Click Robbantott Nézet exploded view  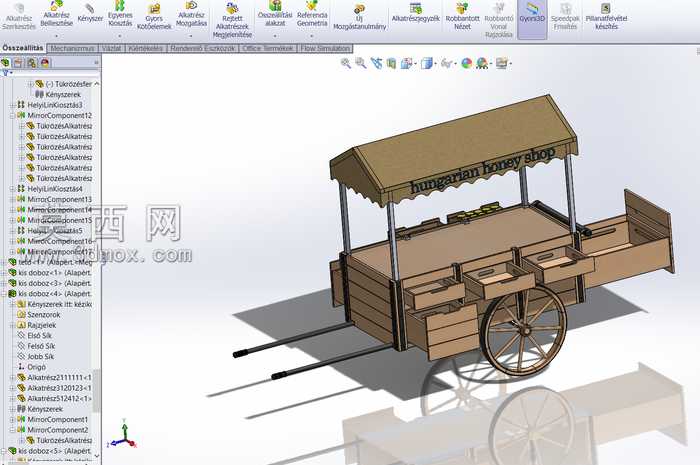462,16
